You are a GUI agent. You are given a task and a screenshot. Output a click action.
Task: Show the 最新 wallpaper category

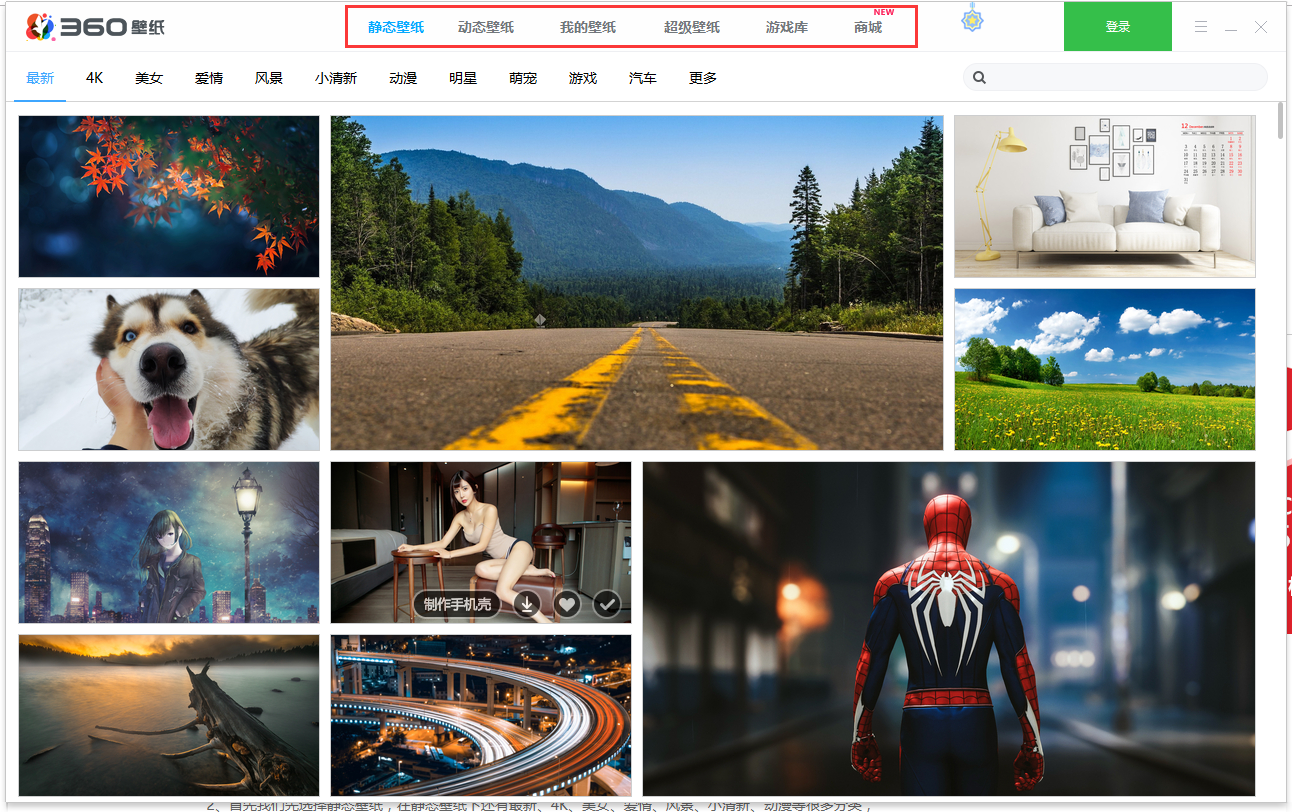tap(40, 78)
